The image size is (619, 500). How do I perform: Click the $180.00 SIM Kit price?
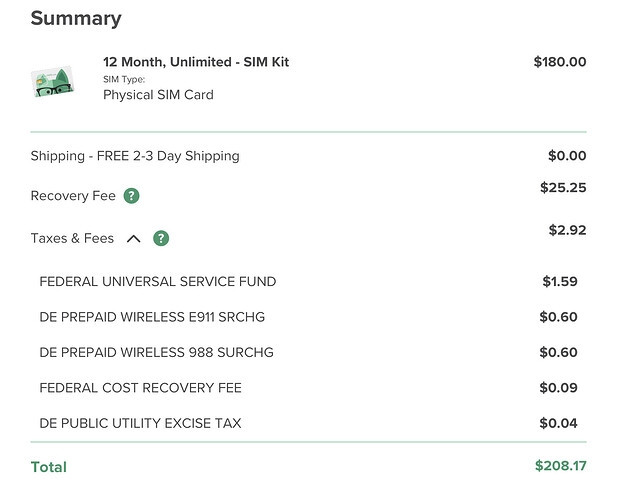pos(559,62)
